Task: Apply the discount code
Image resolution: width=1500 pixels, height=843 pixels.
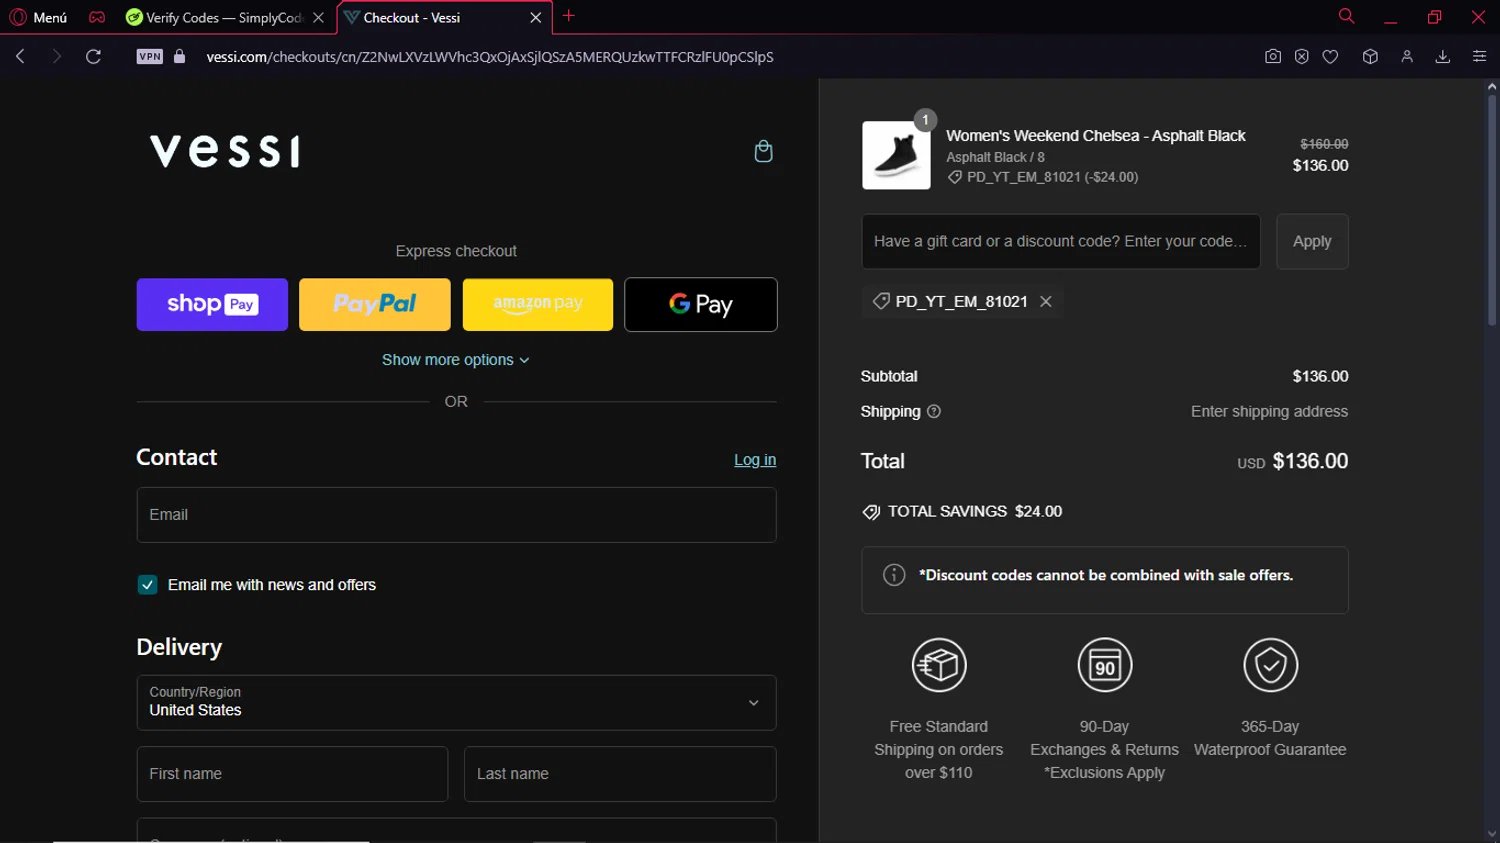Action: click(x=1312, y=241)
